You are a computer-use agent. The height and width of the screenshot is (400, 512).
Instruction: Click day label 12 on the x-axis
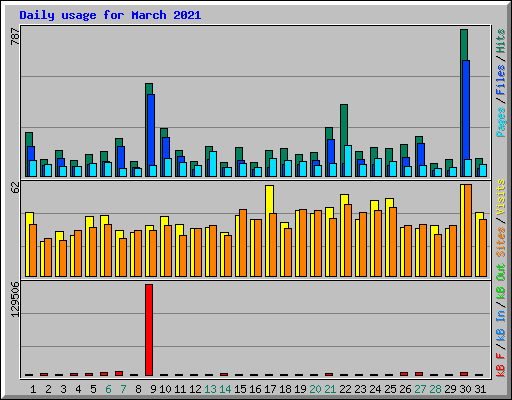[195, 389]
